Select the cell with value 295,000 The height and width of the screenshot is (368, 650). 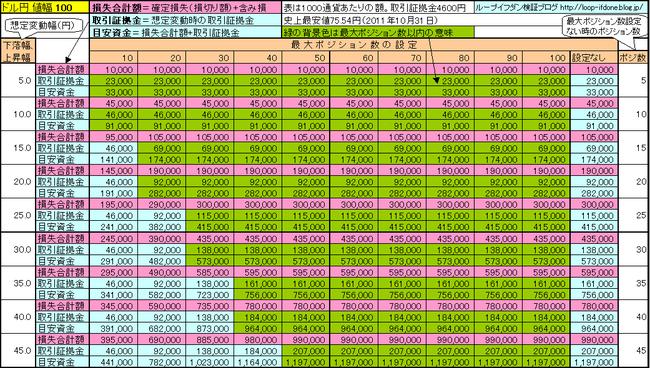(x=114, y=273)
